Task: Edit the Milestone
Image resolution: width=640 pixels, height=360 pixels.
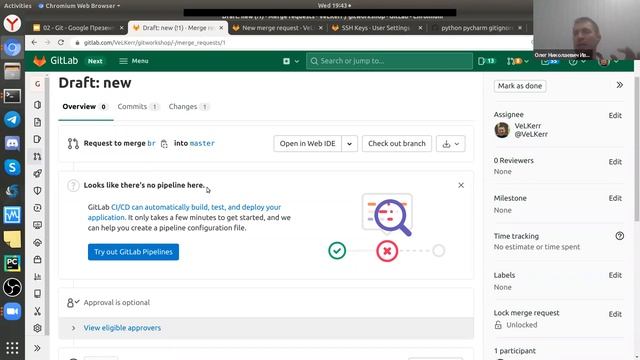Action: click(x=615, y=198)
